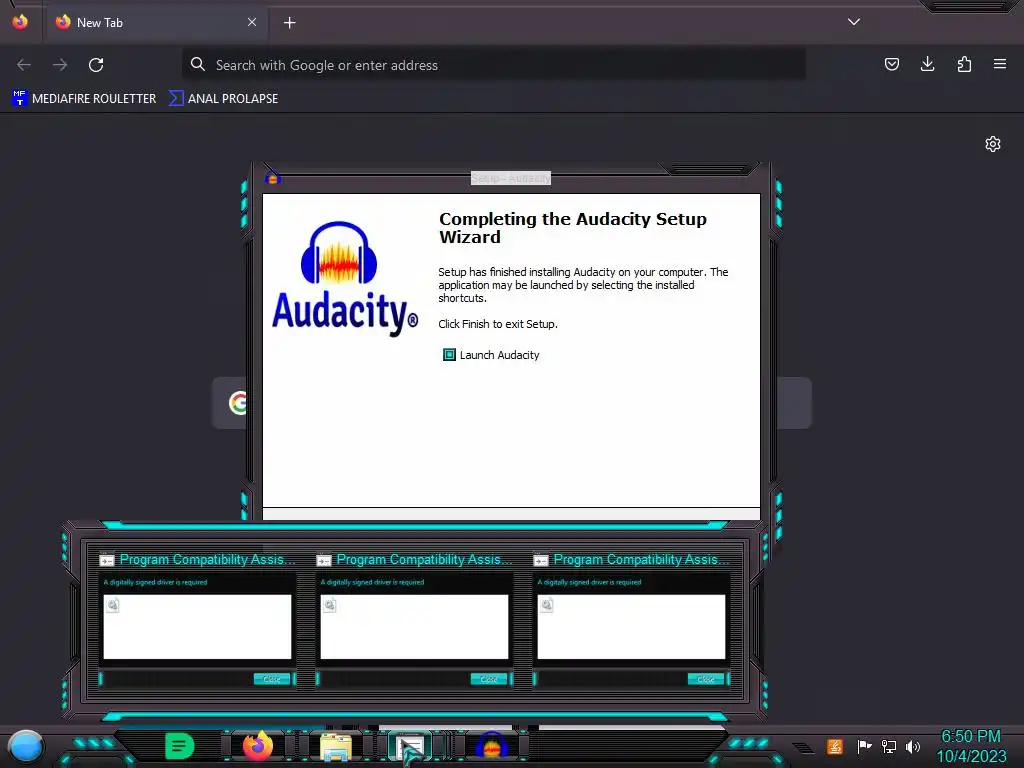
Task: Open Firefox Extensions menu
Action: coord(964,64)
